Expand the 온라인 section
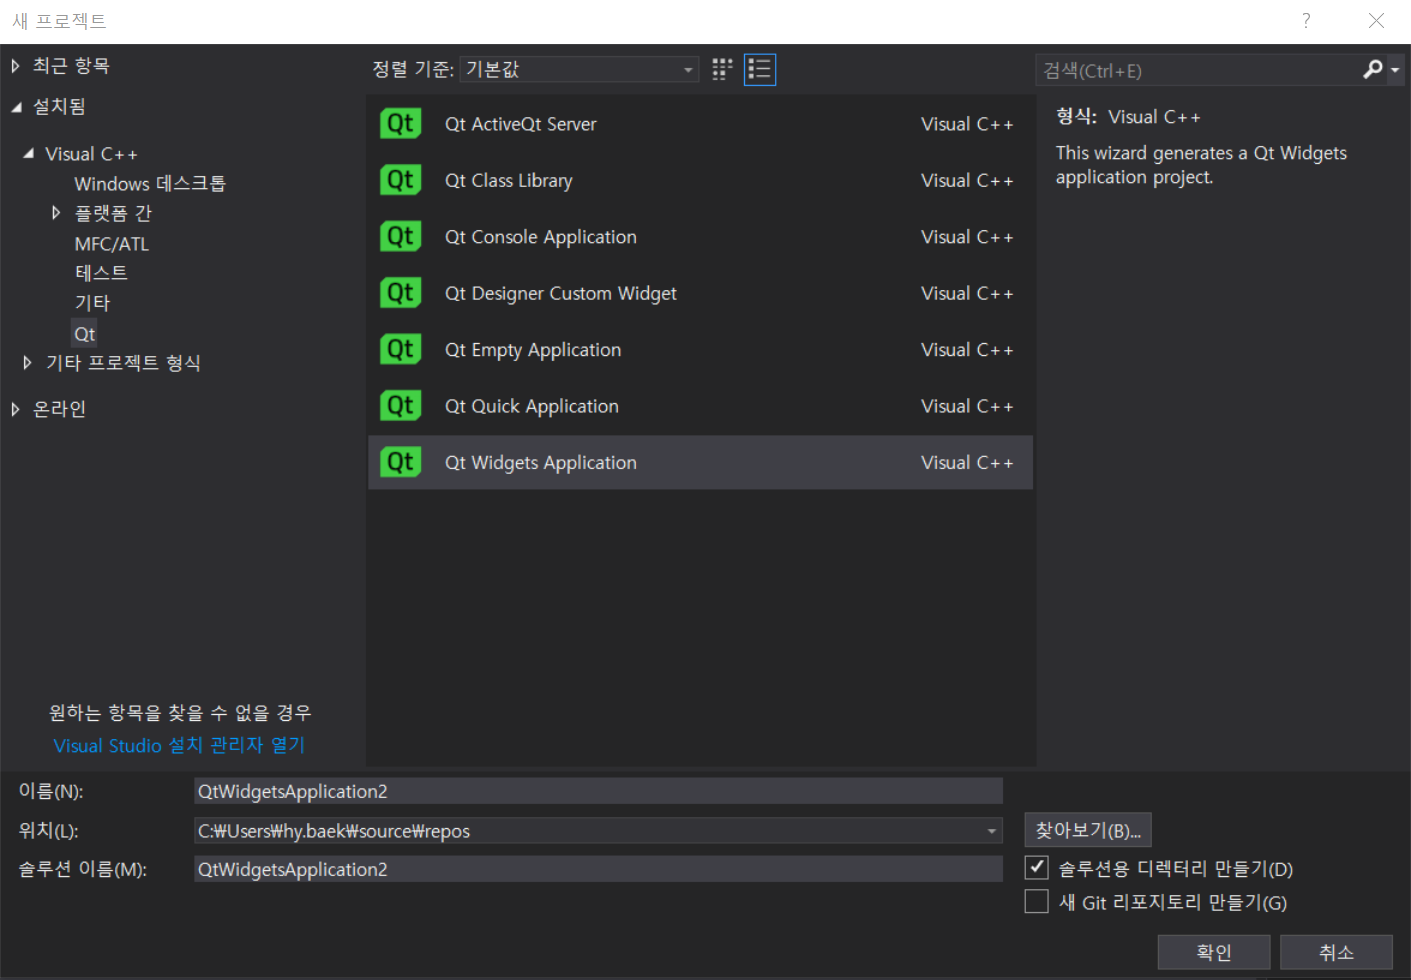 pos(15,409)
